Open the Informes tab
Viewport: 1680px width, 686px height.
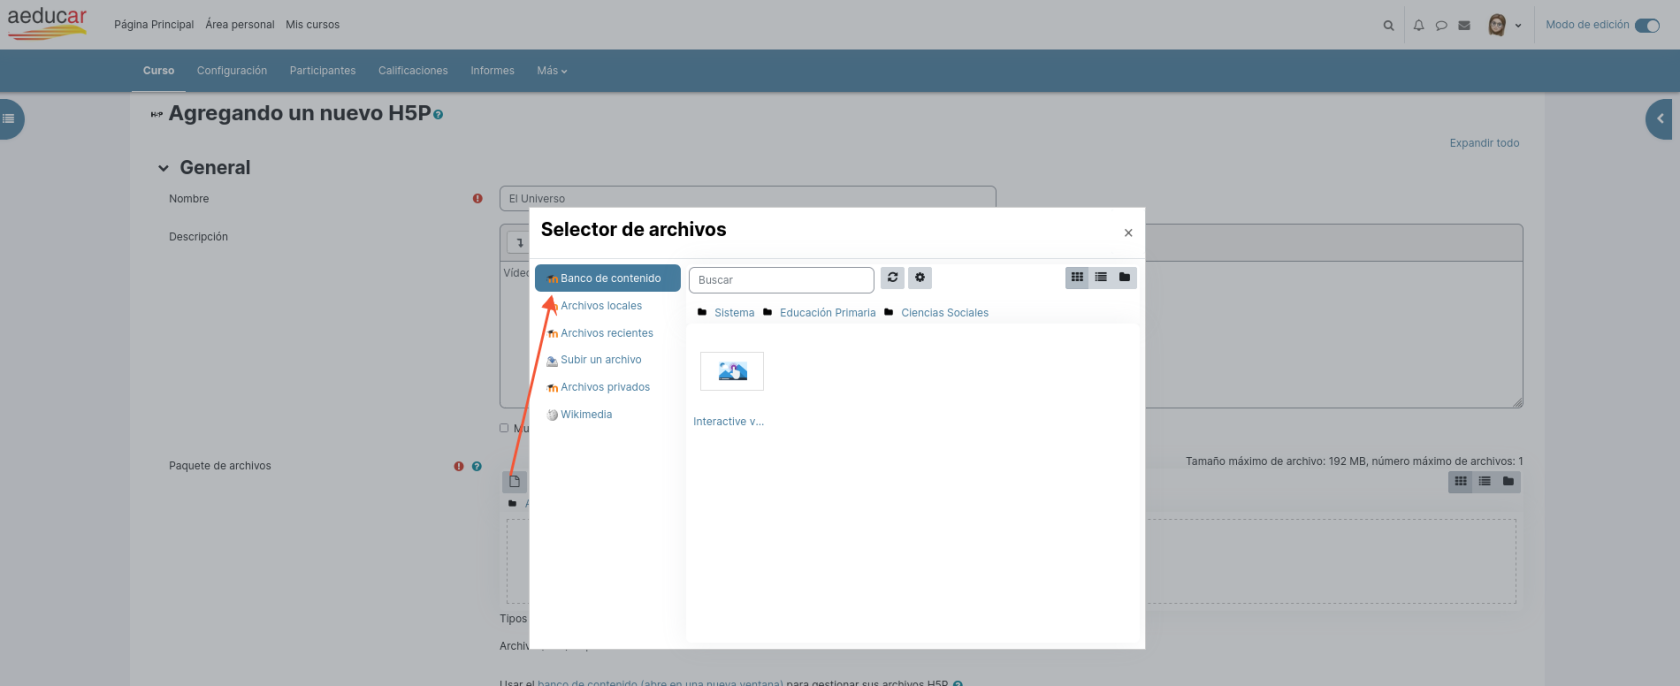pos(493,71)
